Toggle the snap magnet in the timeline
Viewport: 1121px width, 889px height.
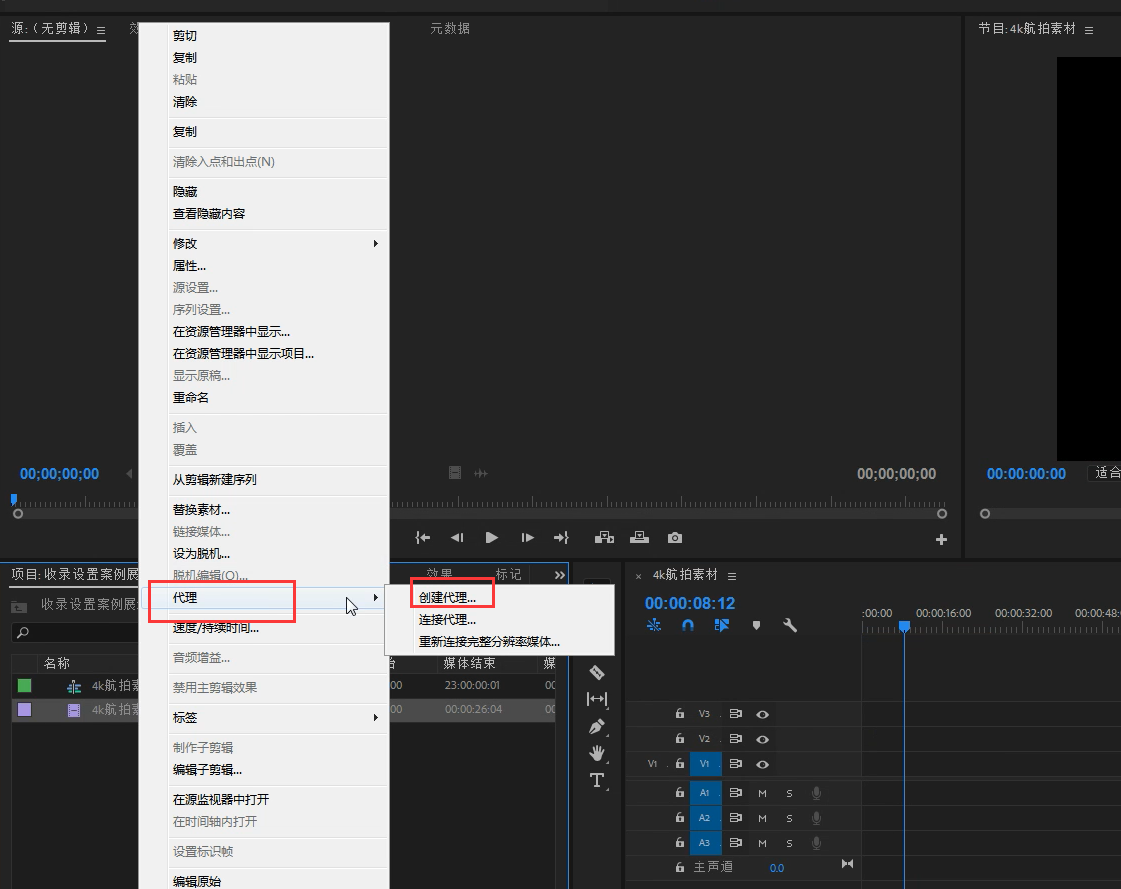(x=688, y=624)
